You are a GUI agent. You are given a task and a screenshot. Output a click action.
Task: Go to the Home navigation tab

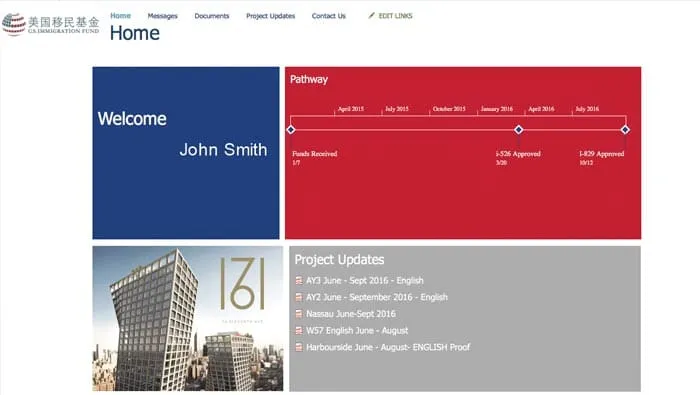pos(121,16)
